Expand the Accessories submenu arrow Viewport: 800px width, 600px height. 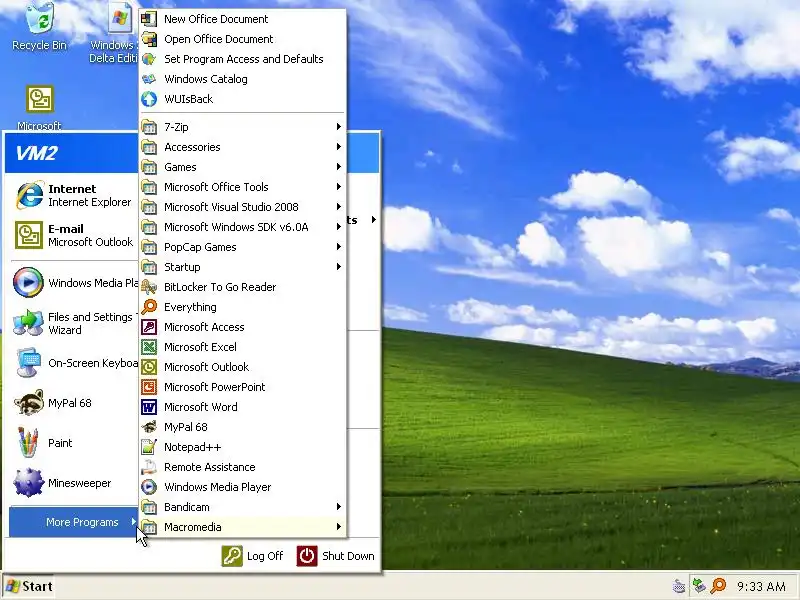coord(338,146)
